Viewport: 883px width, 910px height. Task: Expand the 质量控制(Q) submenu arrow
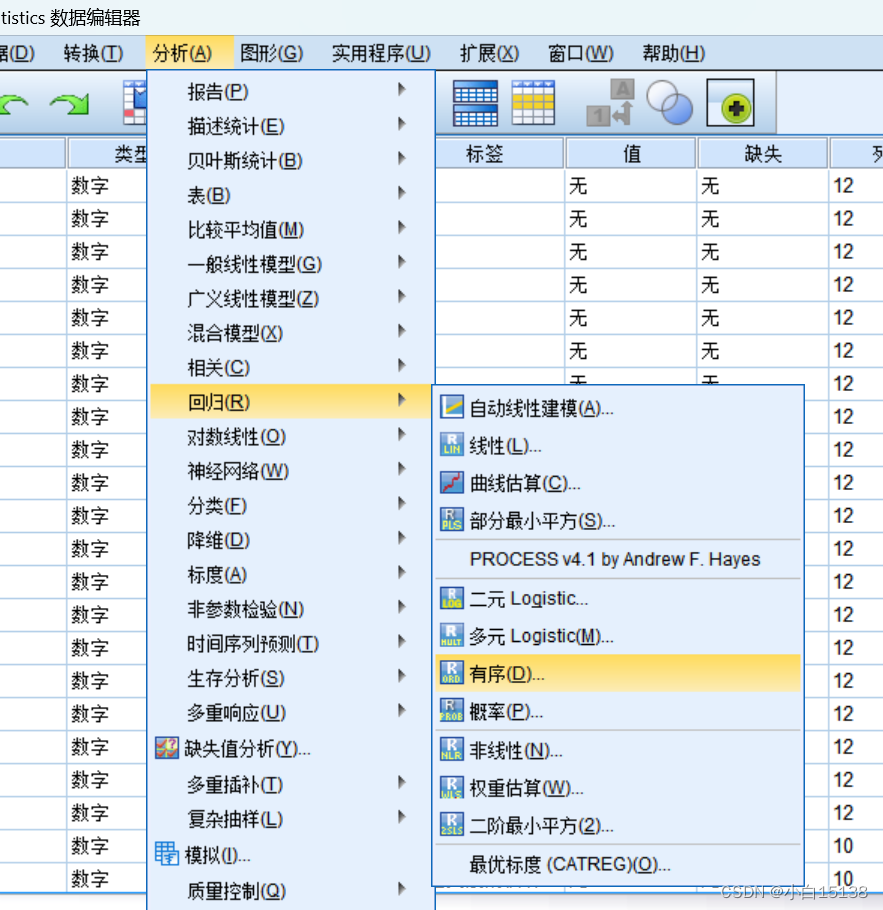[402, 888]
